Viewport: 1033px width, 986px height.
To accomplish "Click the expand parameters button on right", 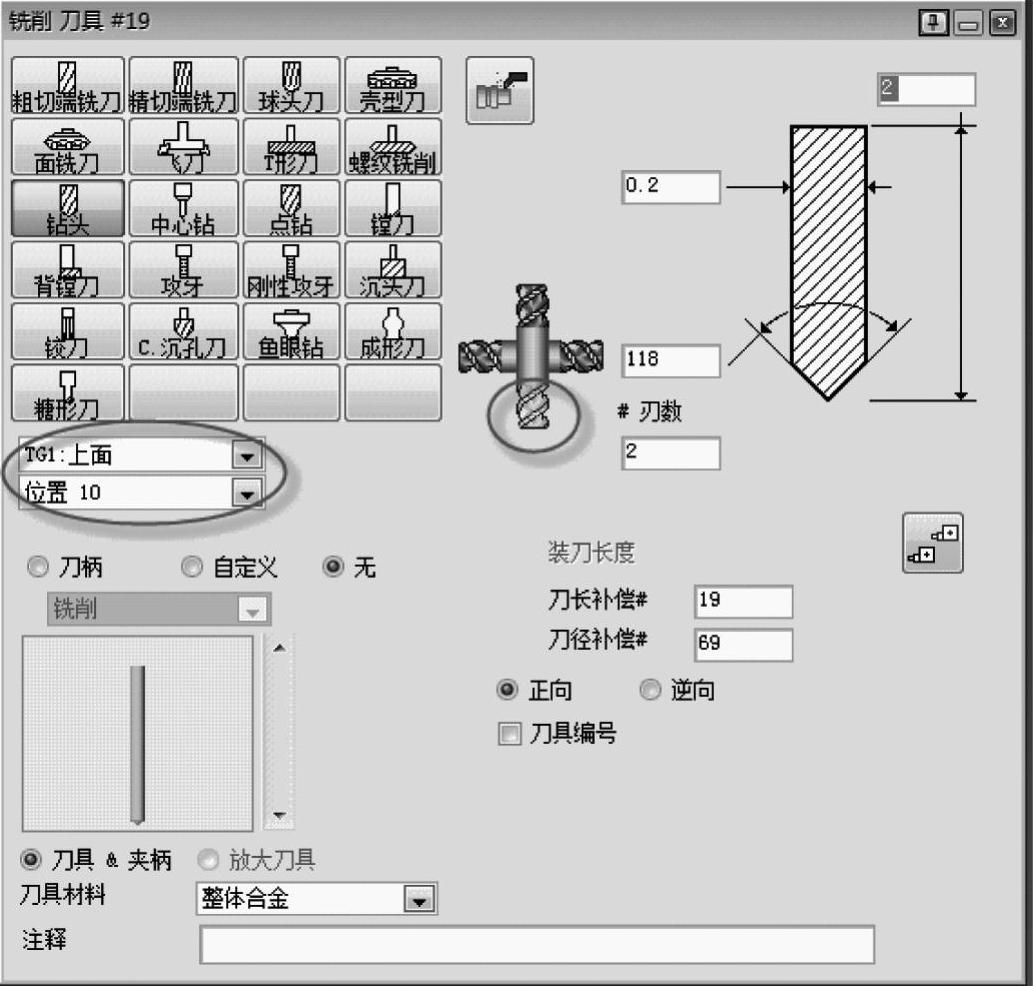I will tap(932, 543).
